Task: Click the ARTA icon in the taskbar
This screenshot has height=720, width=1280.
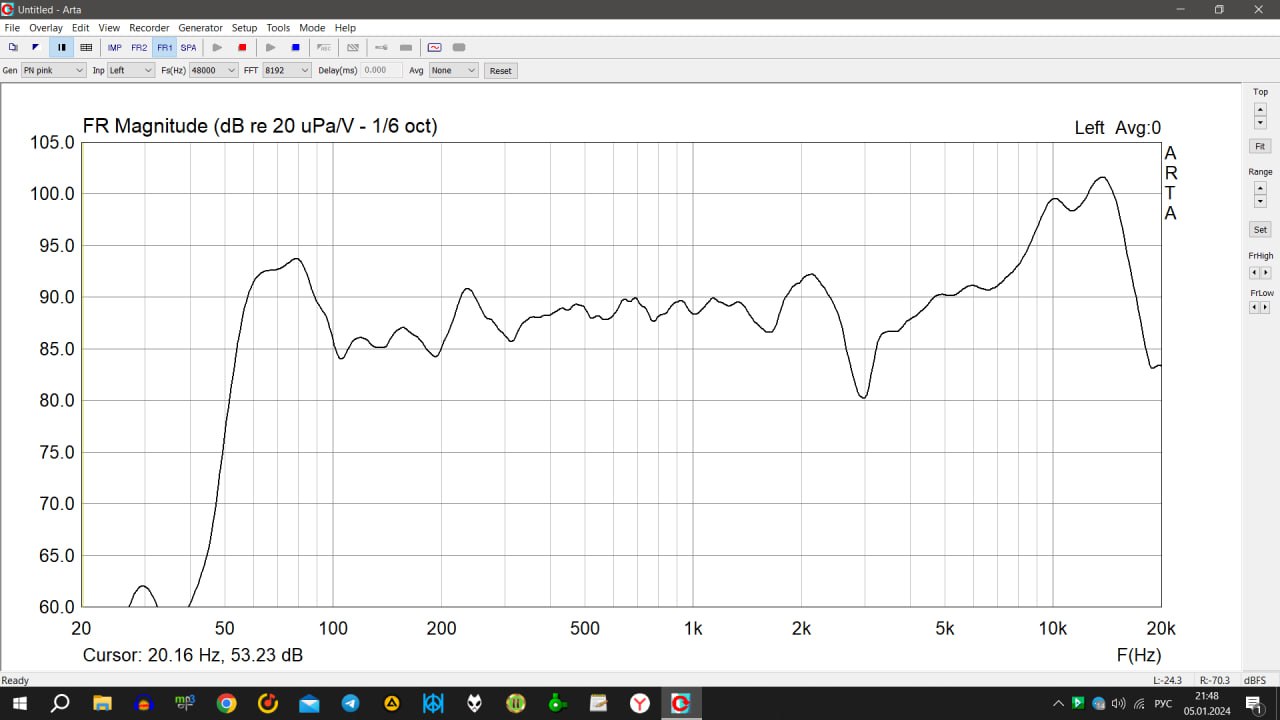Action: click(x=681, y=704)
